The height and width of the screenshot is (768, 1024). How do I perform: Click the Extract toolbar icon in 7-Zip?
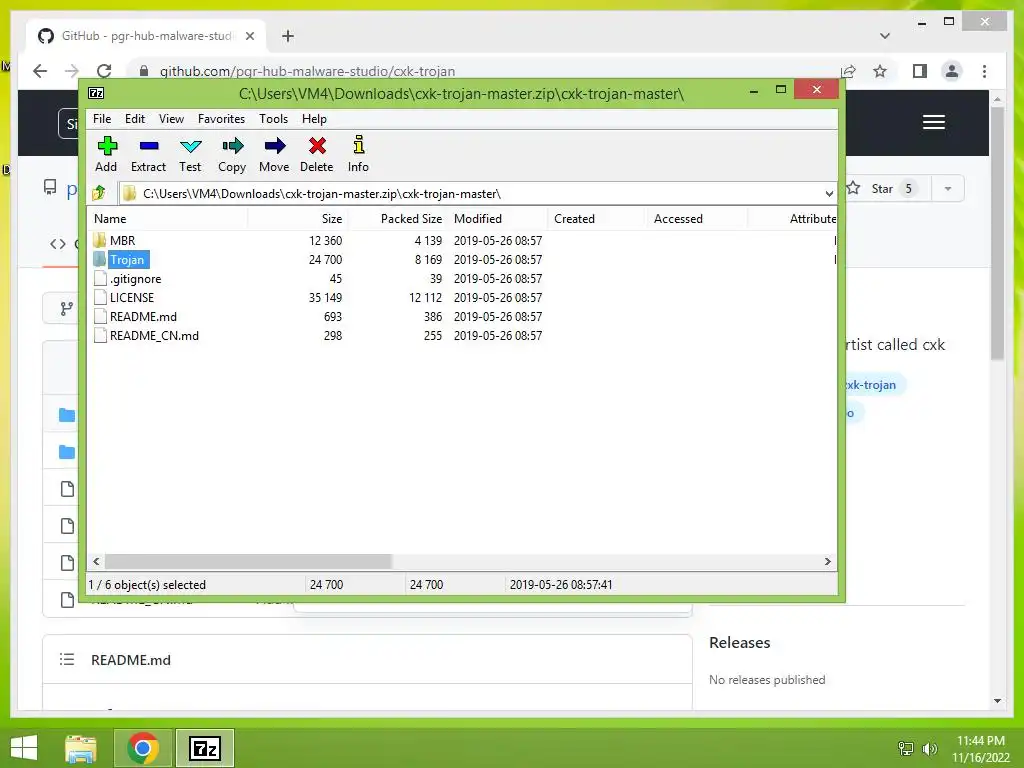(149, 146)
